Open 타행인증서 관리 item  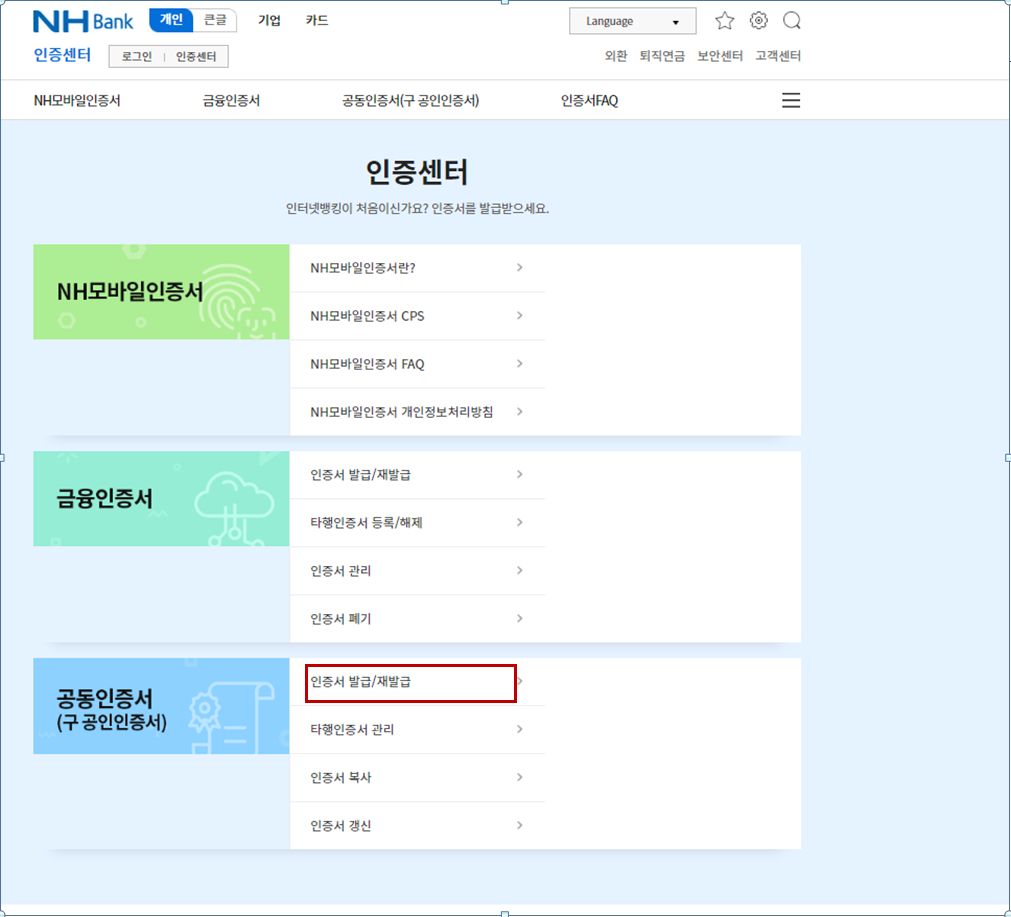(417, 729)
